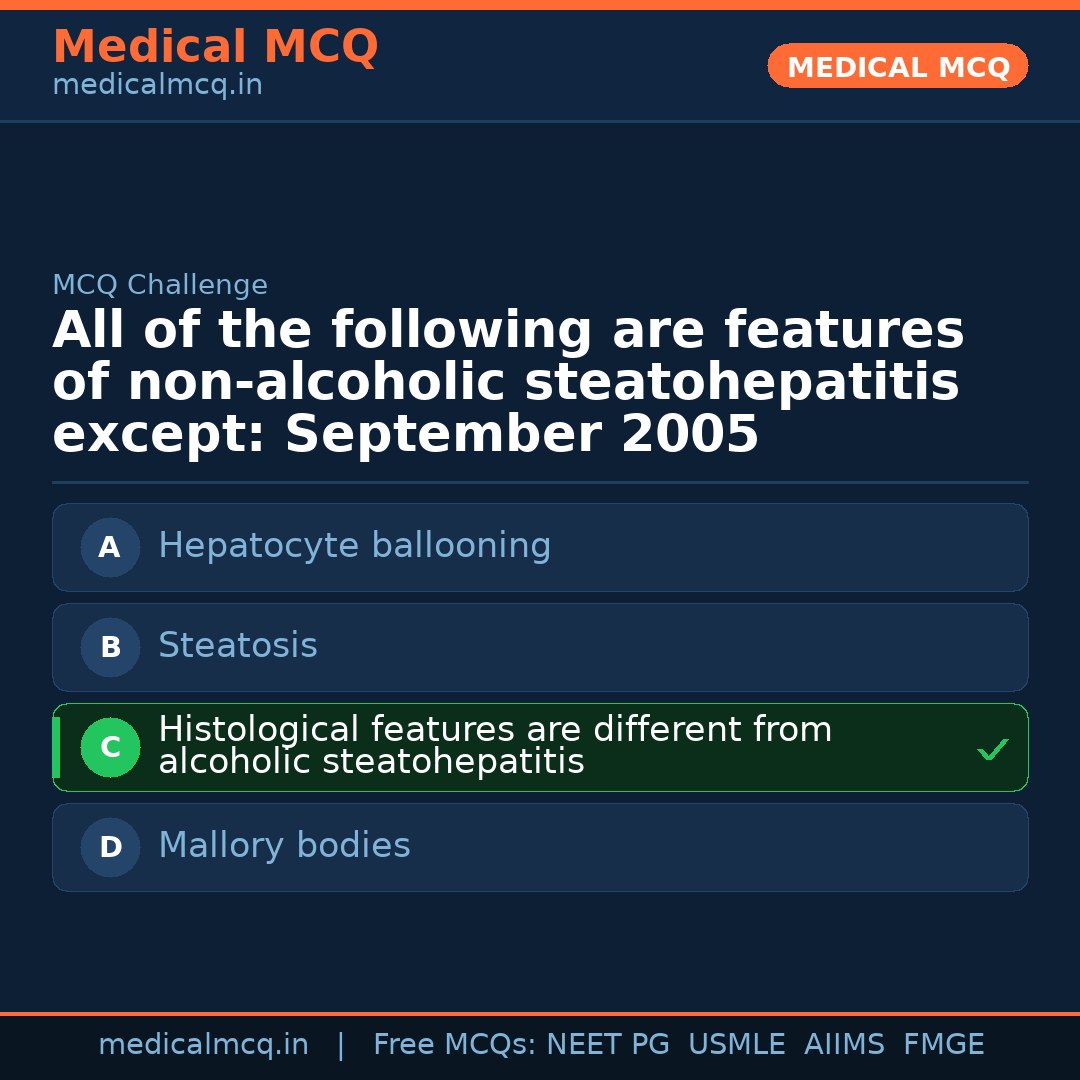Image resolution: width=1080 pixels, height=1080 pixels.
Task: Click "Free MCQs:" text in the footer
Action: point(454,1045)
